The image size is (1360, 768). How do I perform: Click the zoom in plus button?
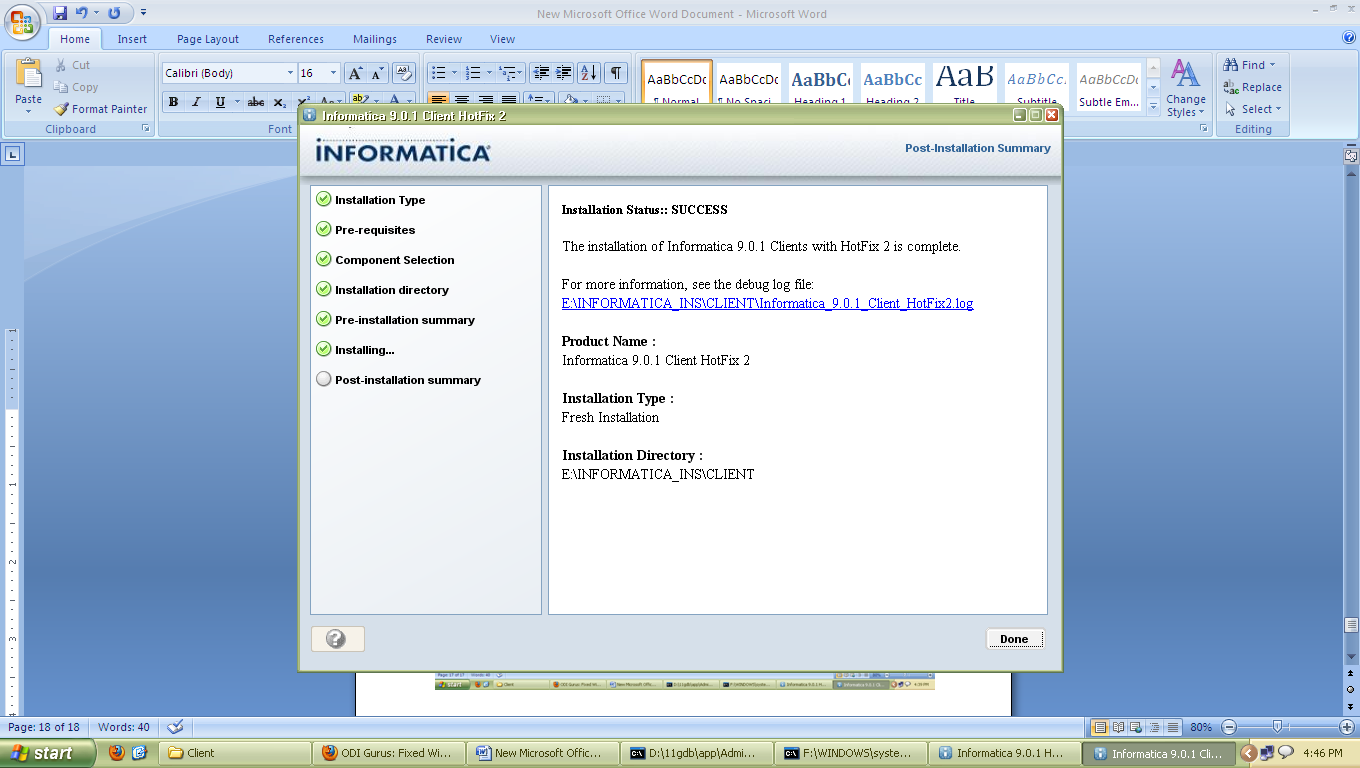[x=1346, y=727]
